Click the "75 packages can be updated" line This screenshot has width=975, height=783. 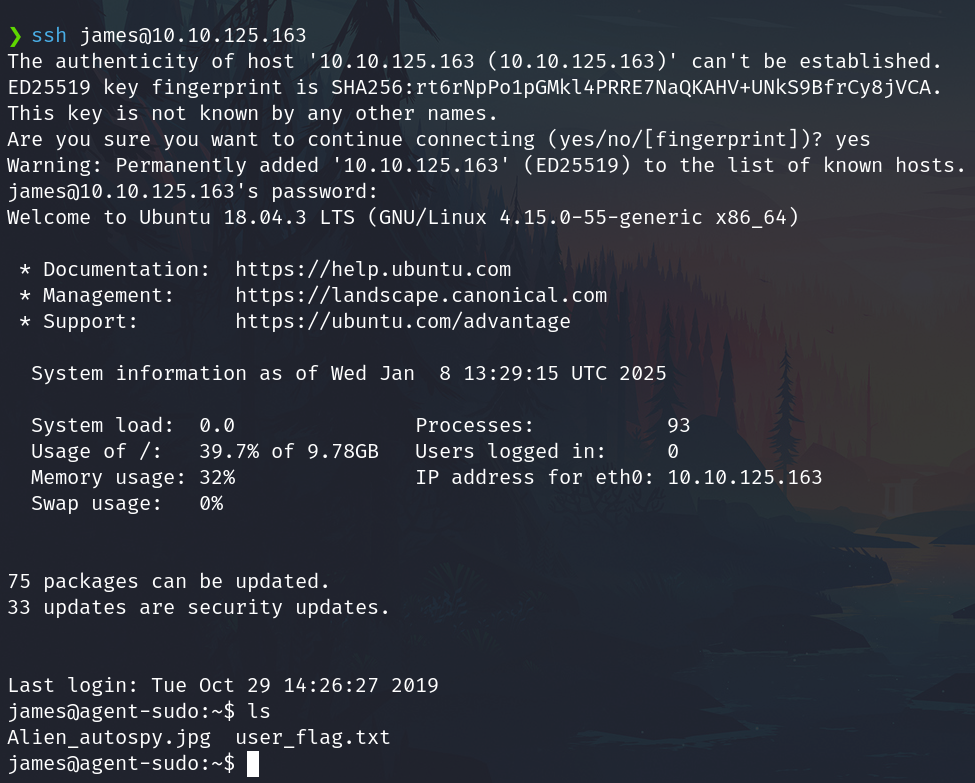point(168,582)
